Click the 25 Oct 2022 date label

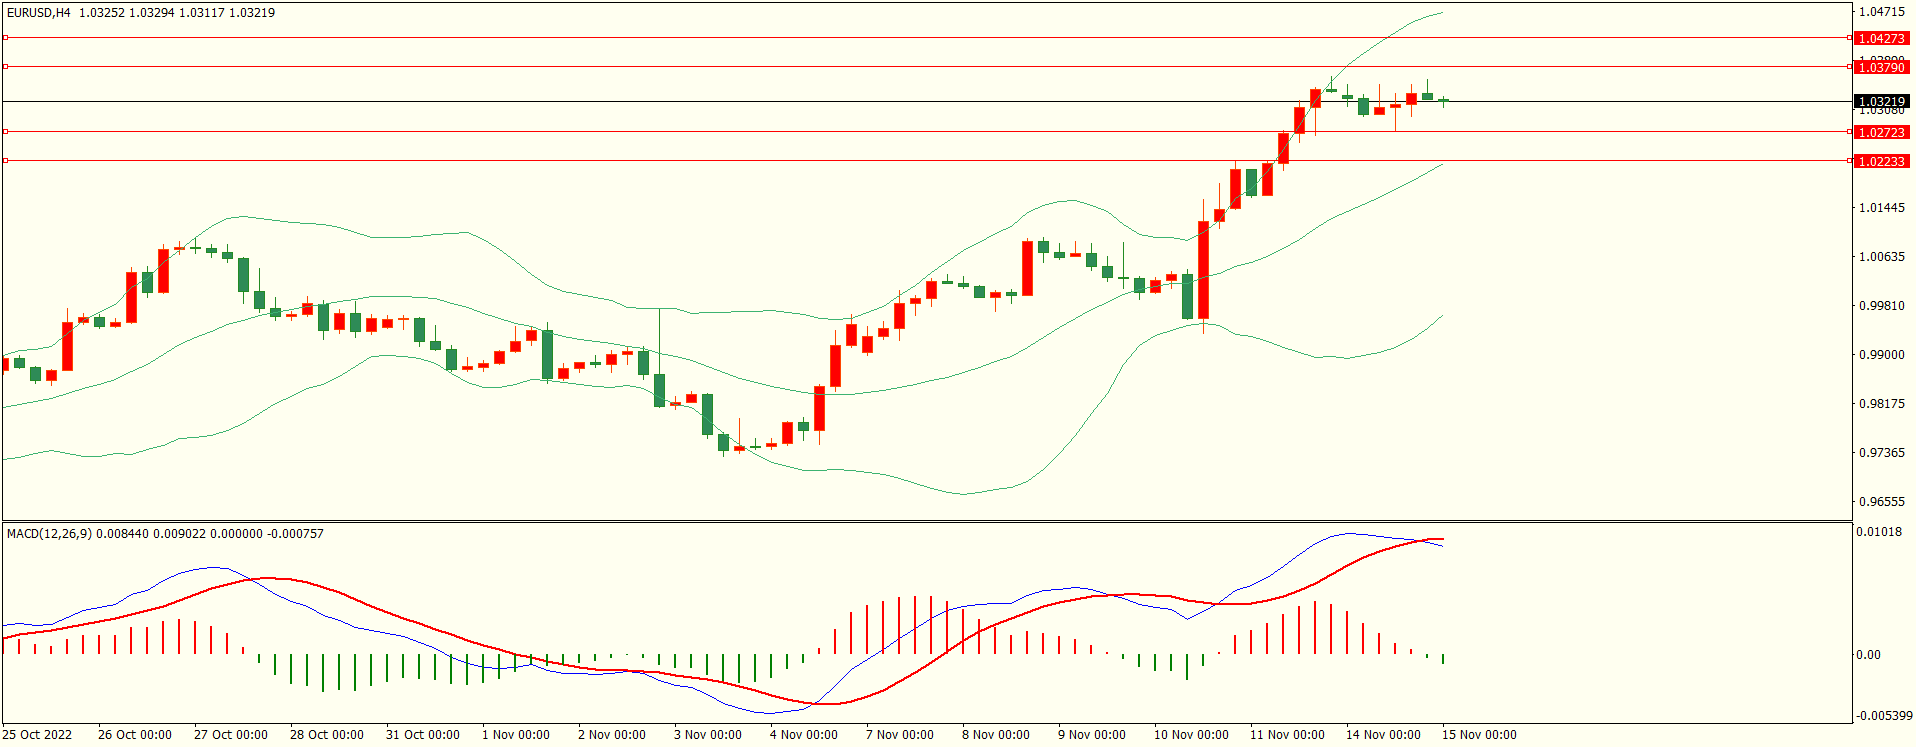point(37,735)
